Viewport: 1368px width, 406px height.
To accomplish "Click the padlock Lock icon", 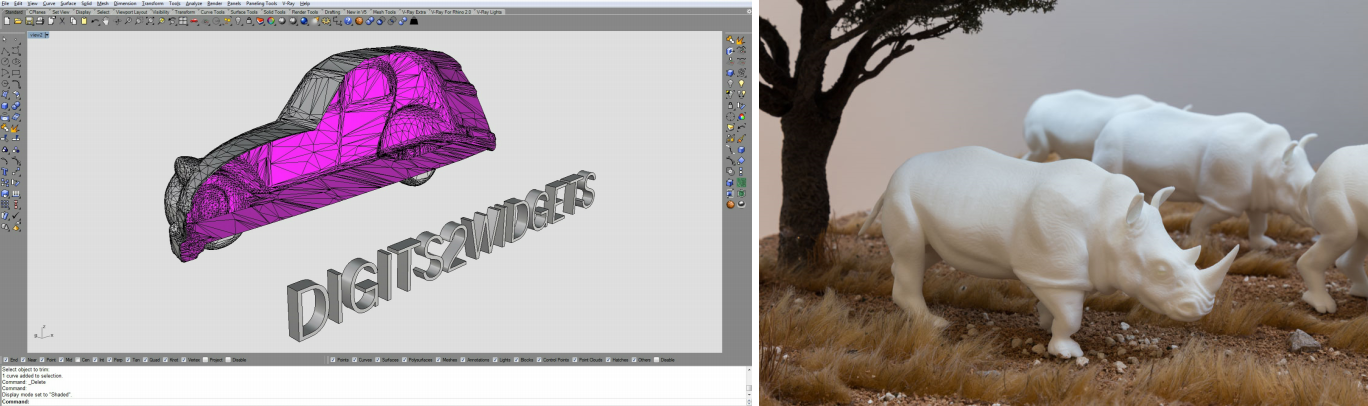I will pos(249,21).
